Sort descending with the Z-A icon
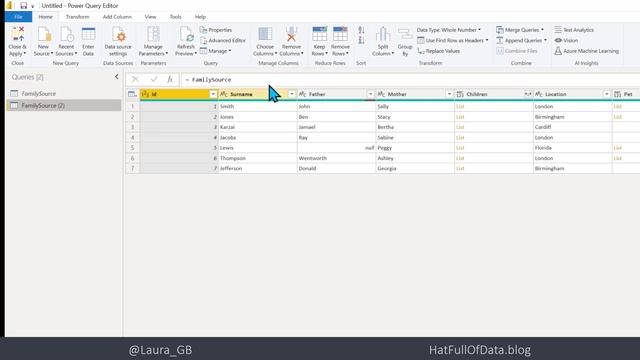 click(361, 40)
